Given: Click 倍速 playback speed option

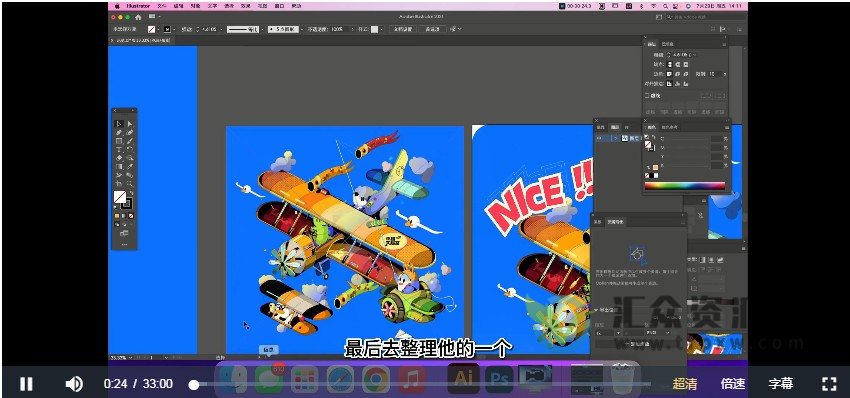Looking at the screenshot, I should (x=733, y=384).
